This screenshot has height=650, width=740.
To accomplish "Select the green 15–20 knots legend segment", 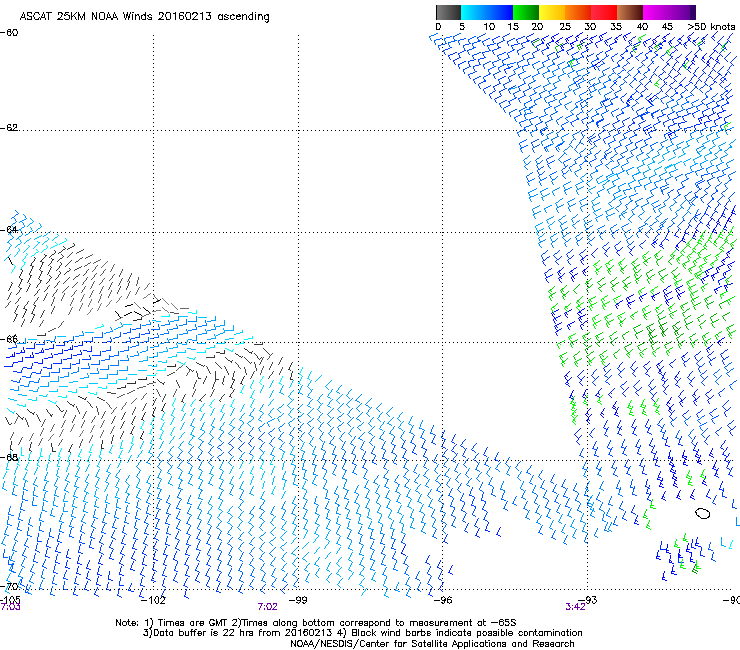I will coord(526,12).
